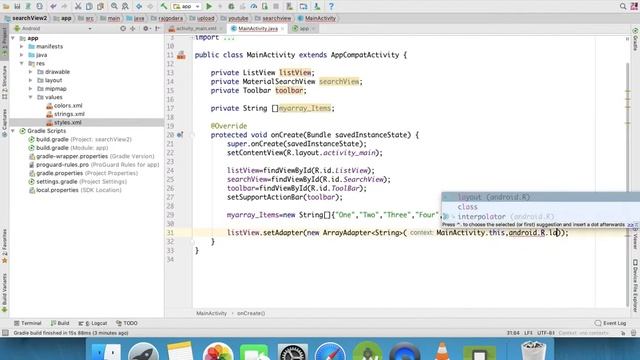Switch to activity_main.xml editor tab
This screenshot has width=640, height=360.
pos(195,29)
